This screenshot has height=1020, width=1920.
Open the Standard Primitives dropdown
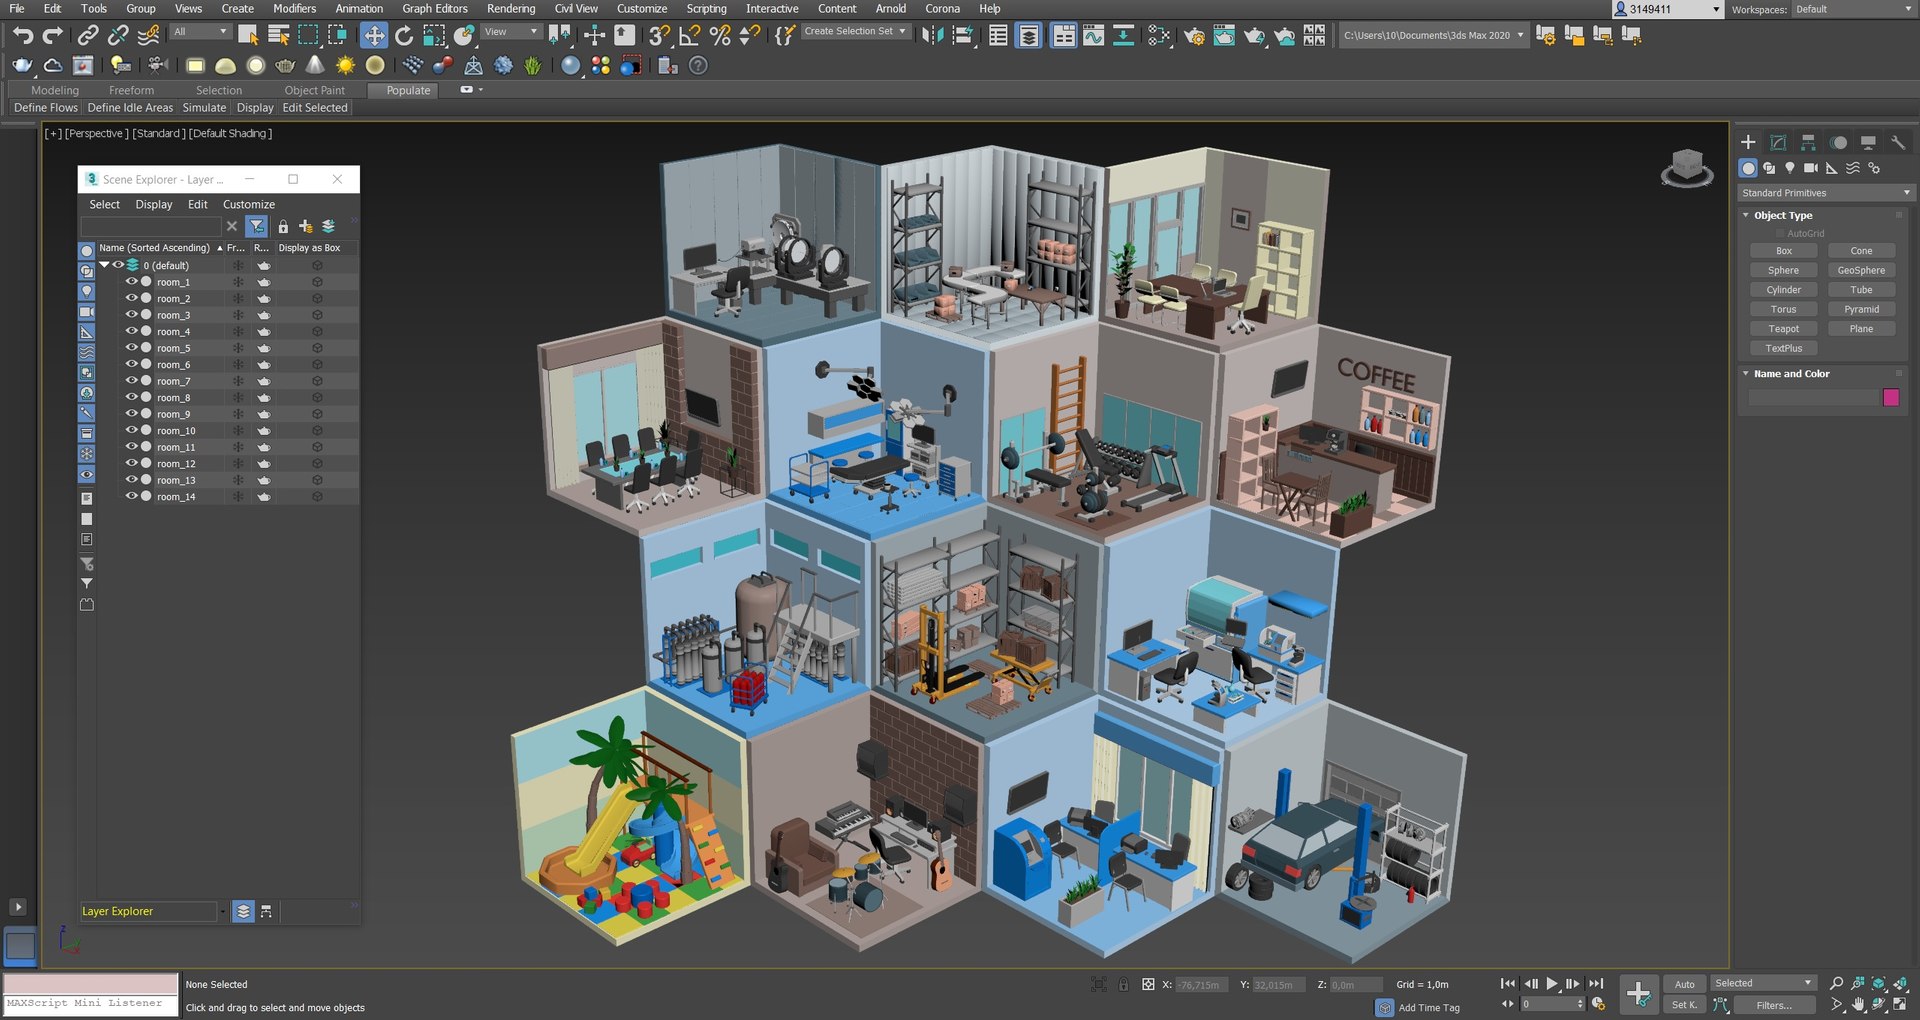coord(1826,193)
